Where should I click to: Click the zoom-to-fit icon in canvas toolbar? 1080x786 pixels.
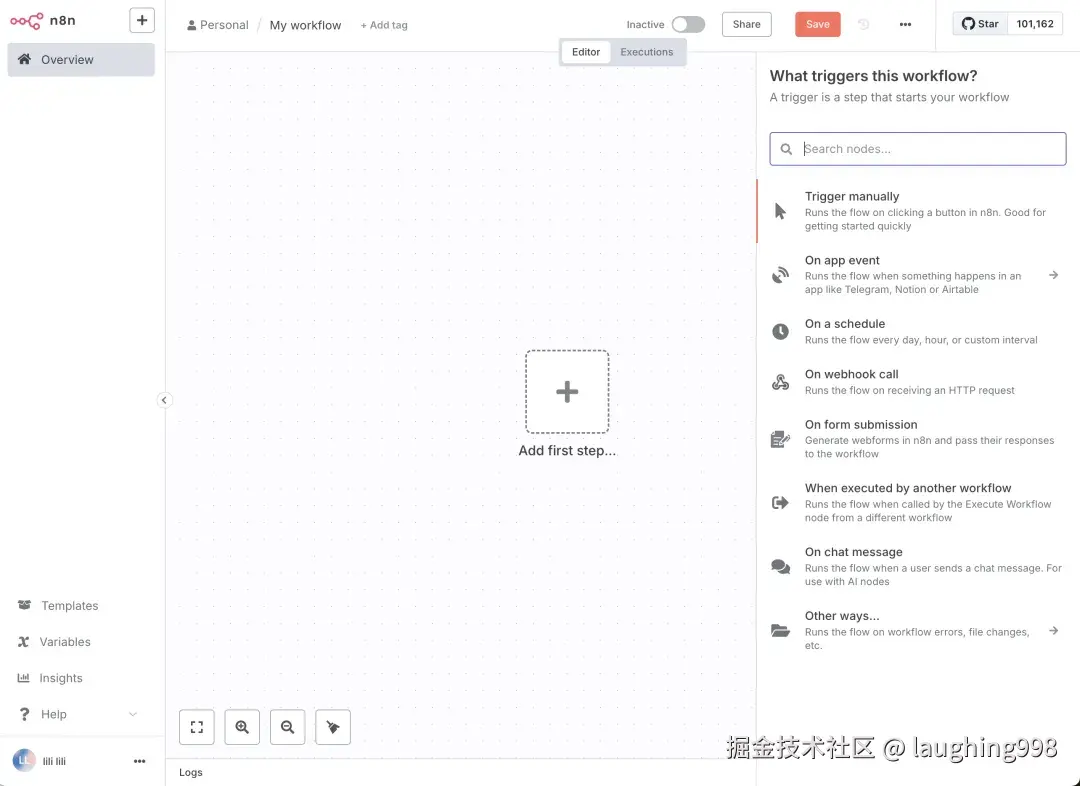pyautogui.click(x=196, y=727)
